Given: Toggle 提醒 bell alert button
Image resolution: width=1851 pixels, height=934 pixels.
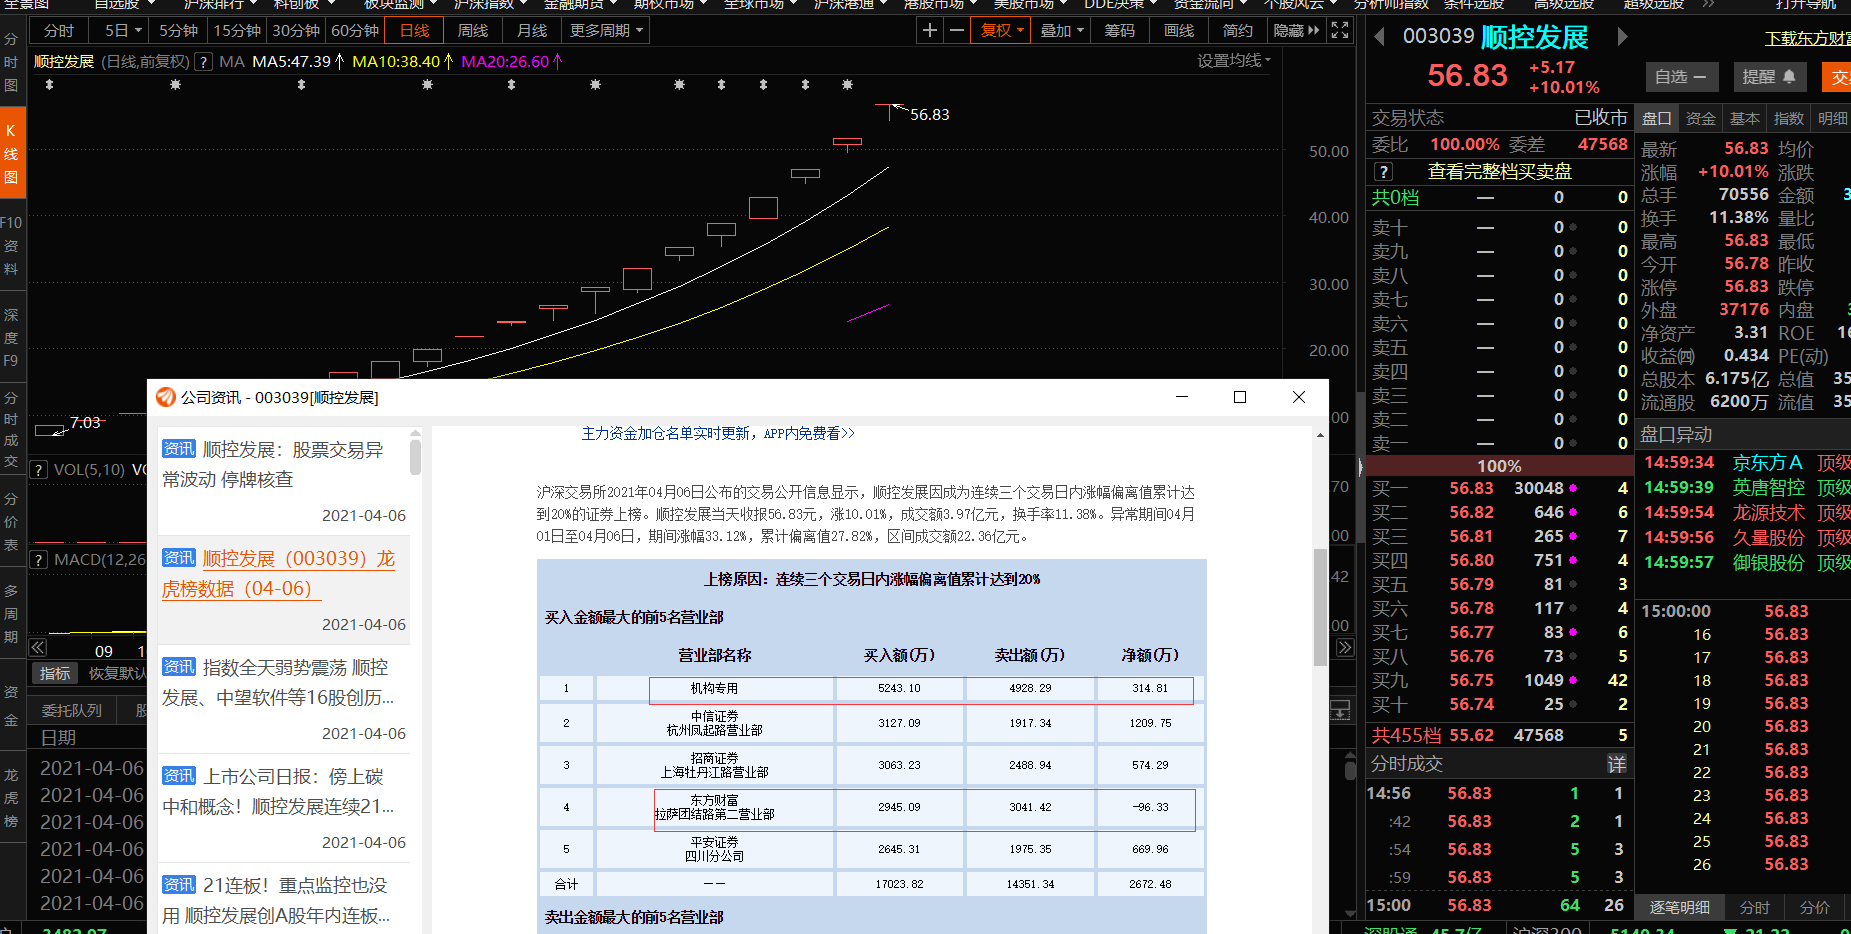Looking at the screenshot, I should pyautogui.click(x=1768, y=77).
